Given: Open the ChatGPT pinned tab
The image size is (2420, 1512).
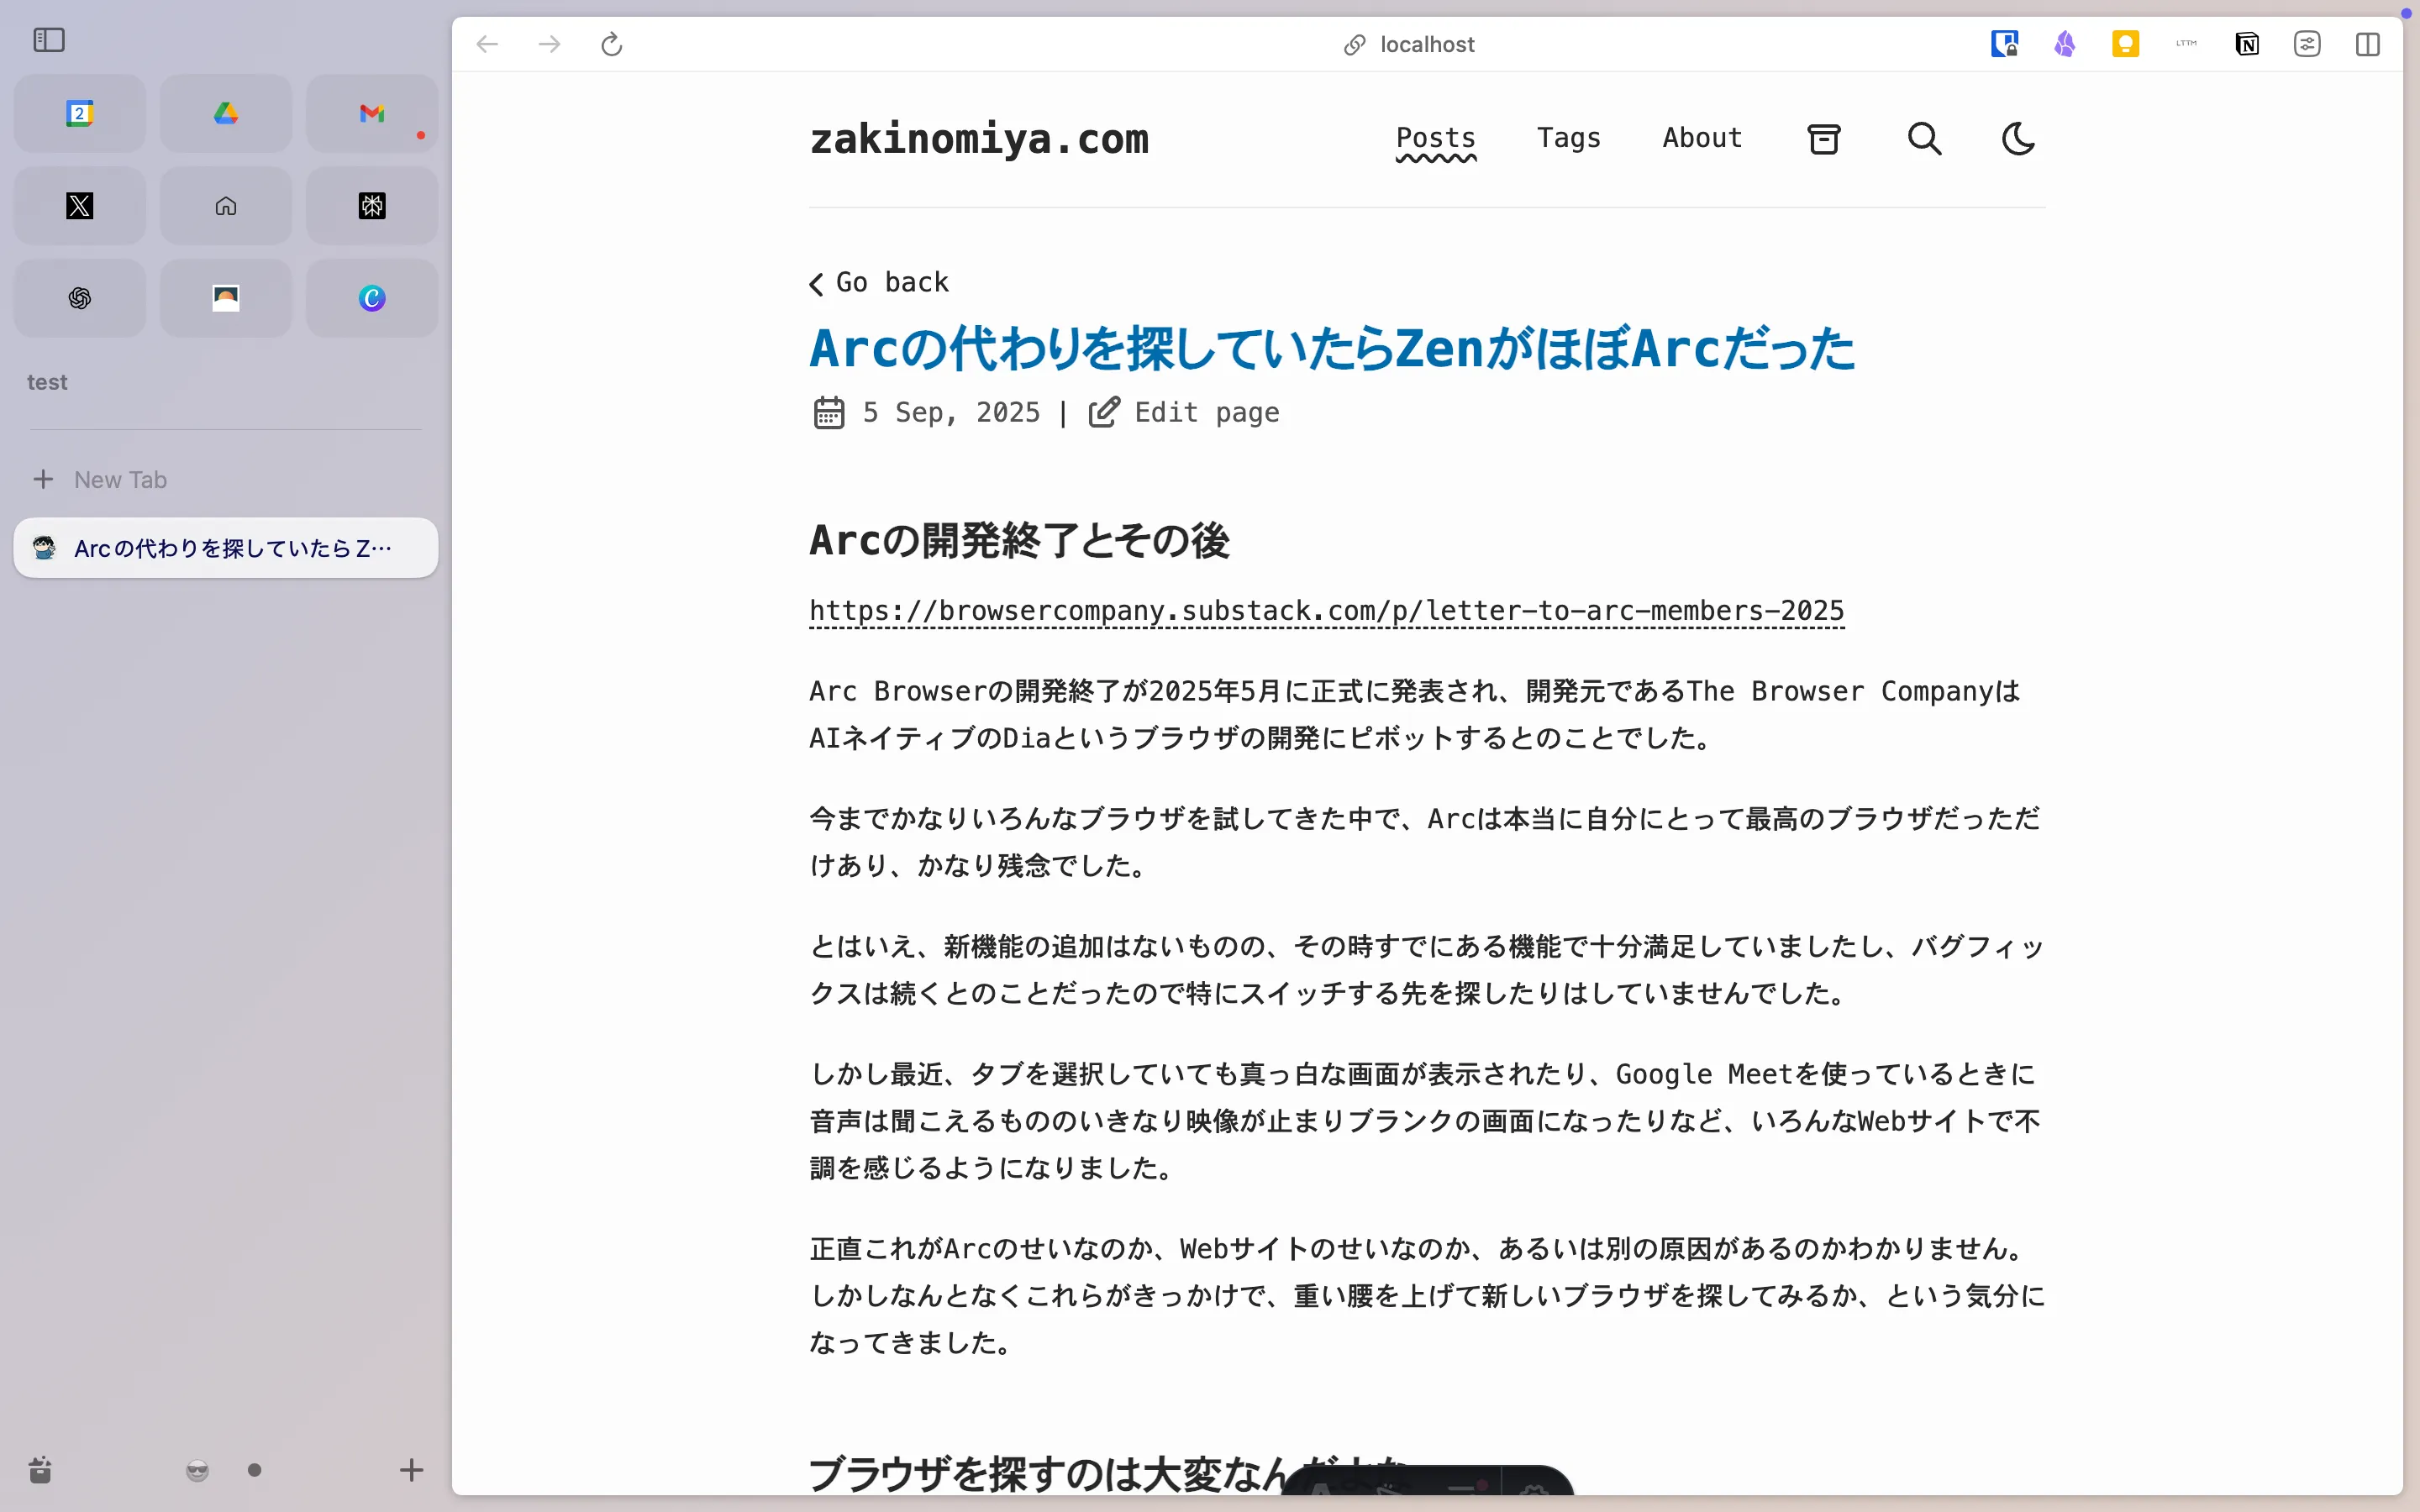Looking at the screenshot, I should point(79,298).
